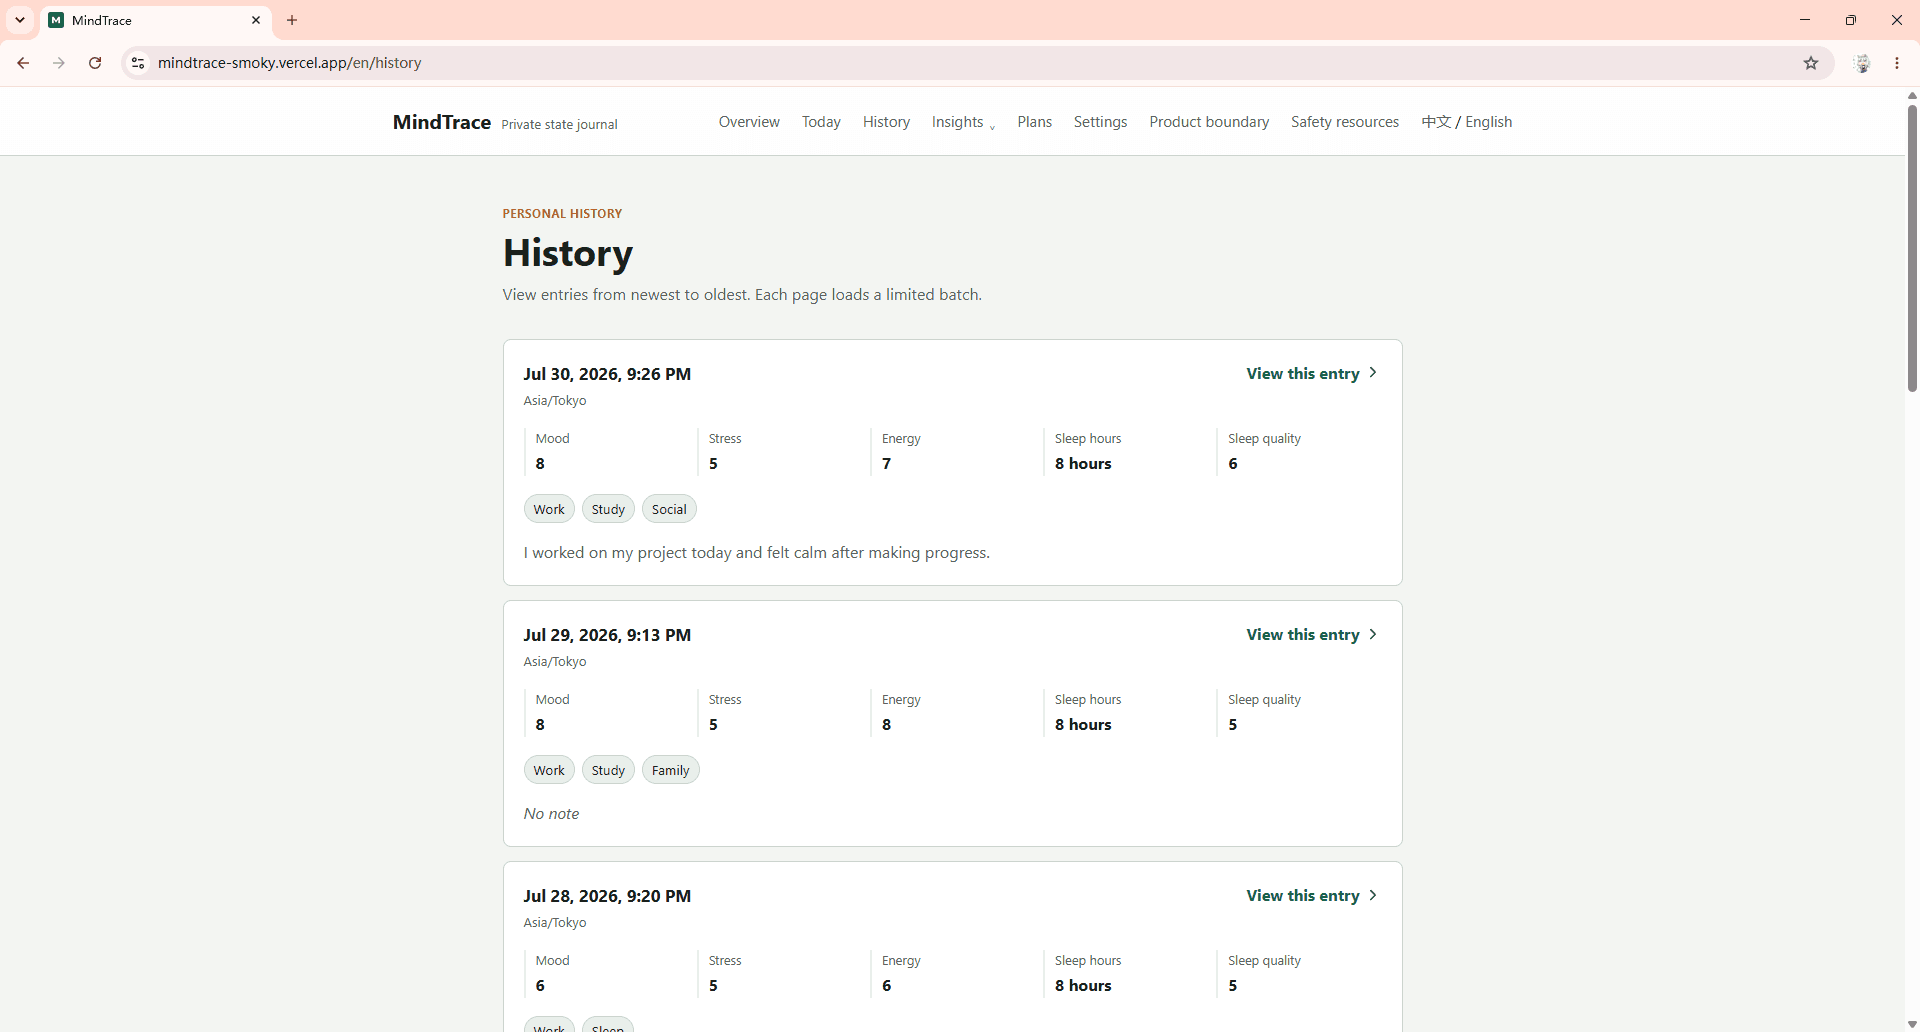Image resolution: width=1920 pixels, height=1032 pixels.
Task: Minimize the browser window
Action: (1805, 20)
